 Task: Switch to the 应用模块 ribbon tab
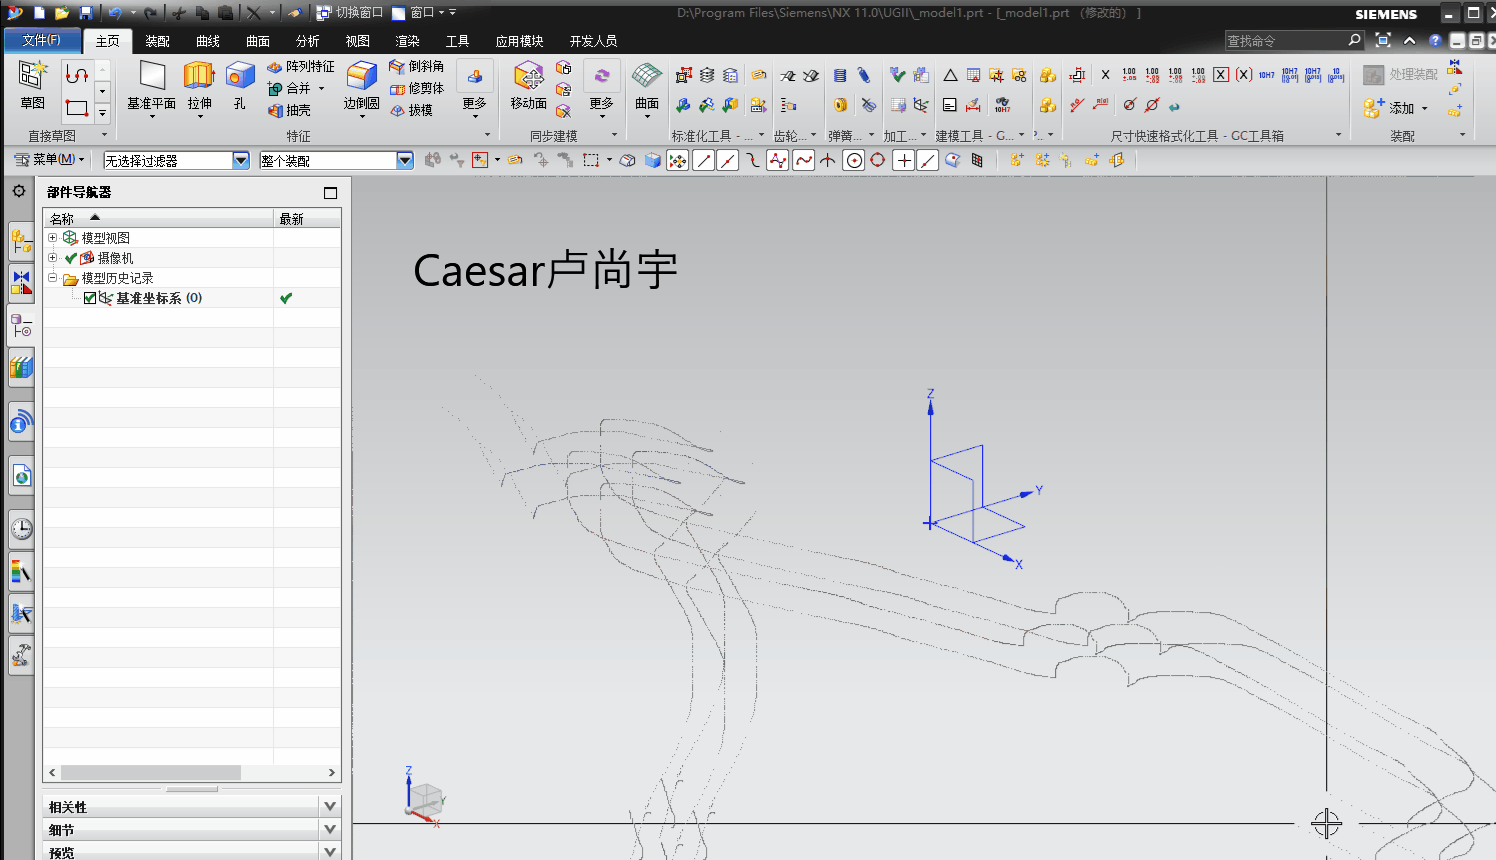click(x=519, y=41)
